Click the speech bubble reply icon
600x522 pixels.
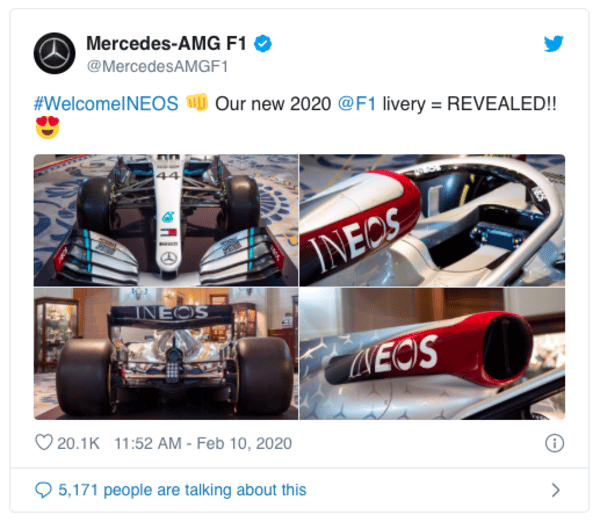pyautogui.click(x=43, y=490)
